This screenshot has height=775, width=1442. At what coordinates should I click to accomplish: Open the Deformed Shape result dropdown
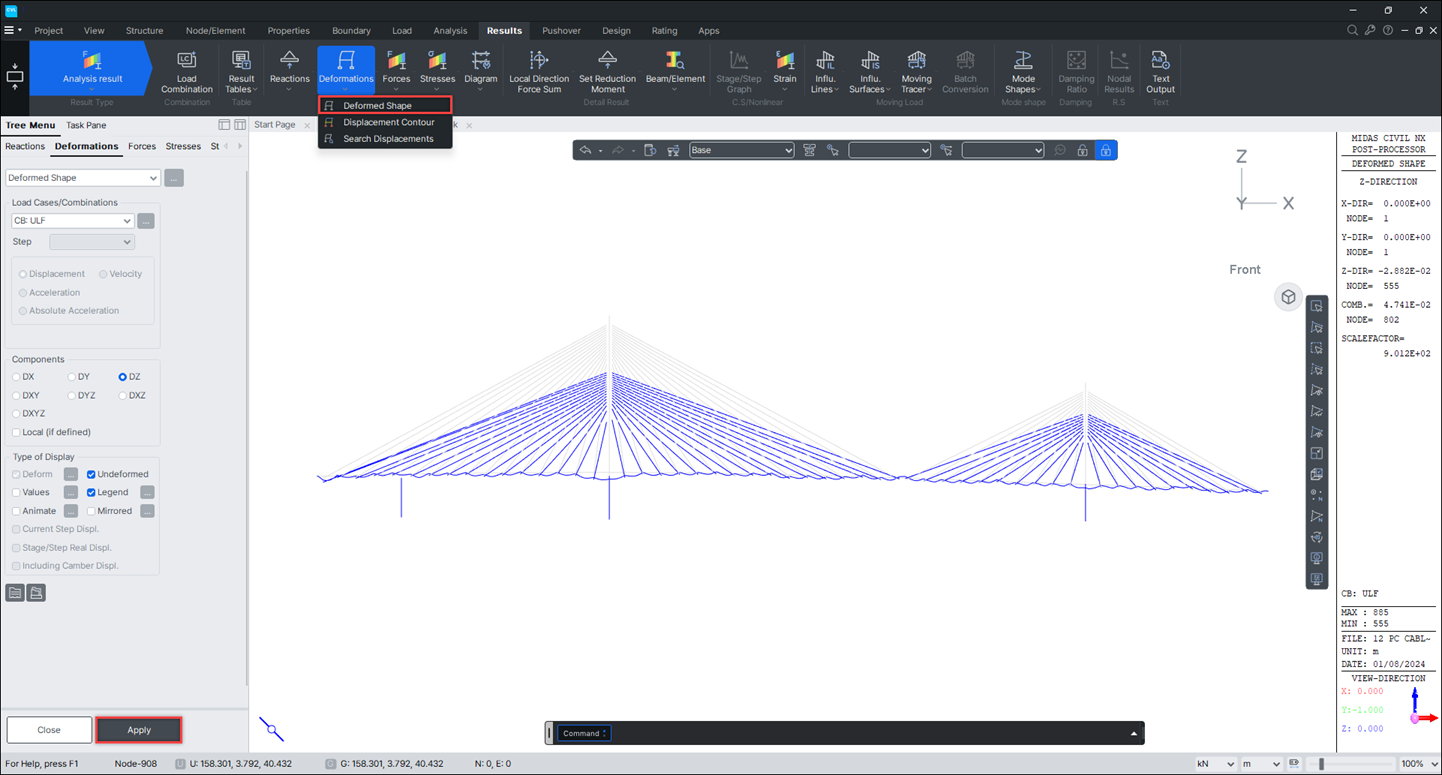tap(83, 178)
